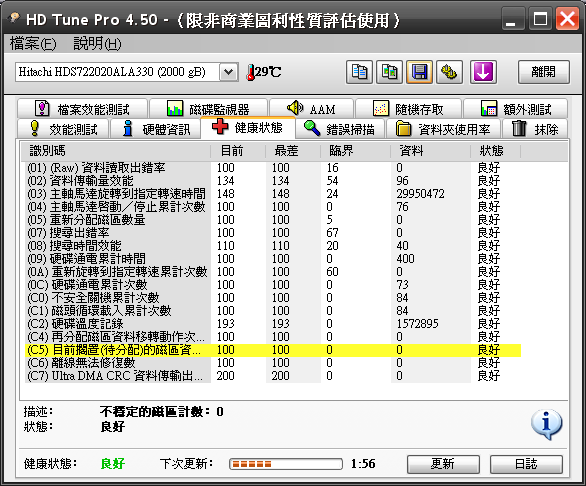The height and width of the screenshot is (486, 586).
Task: Switch to the 磁碟監視器 tab
Action: 208,109
